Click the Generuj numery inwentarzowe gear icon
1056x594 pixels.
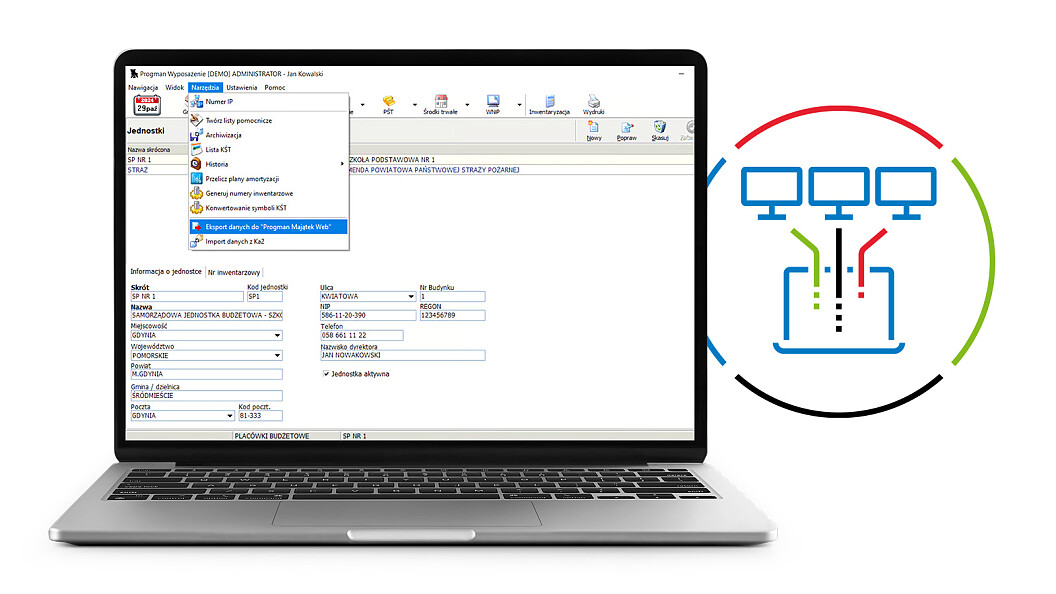[197, 193]
